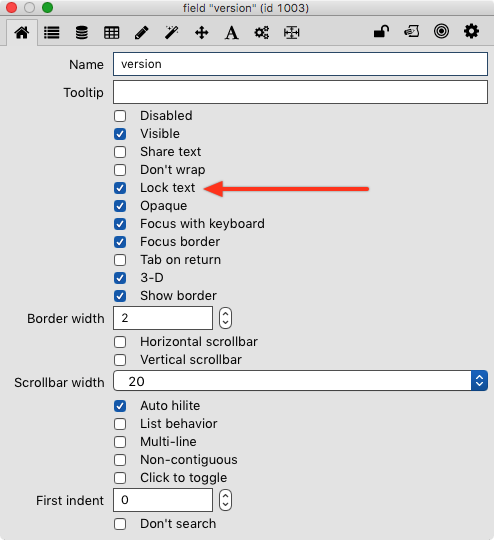Open the Advanced gears tab
This screenshot has width=494, height=540.
coord(262,33)
